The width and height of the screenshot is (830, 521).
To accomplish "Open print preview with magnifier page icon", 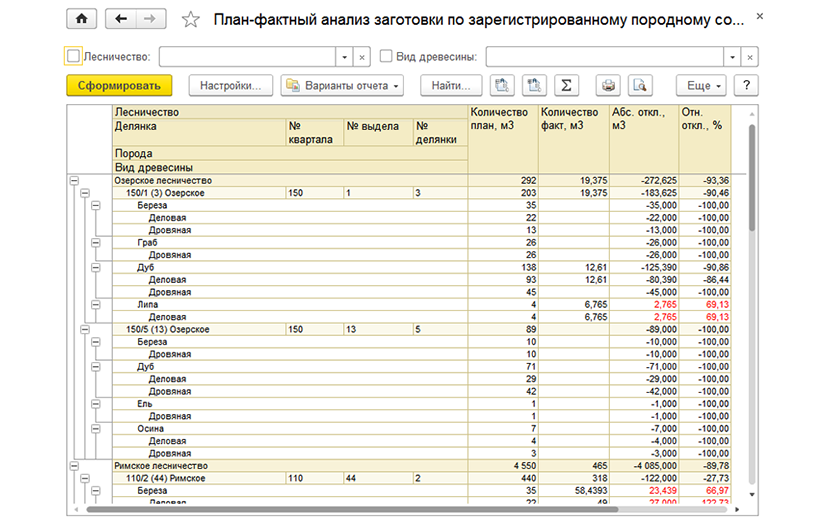I will [x=640, y=85].
